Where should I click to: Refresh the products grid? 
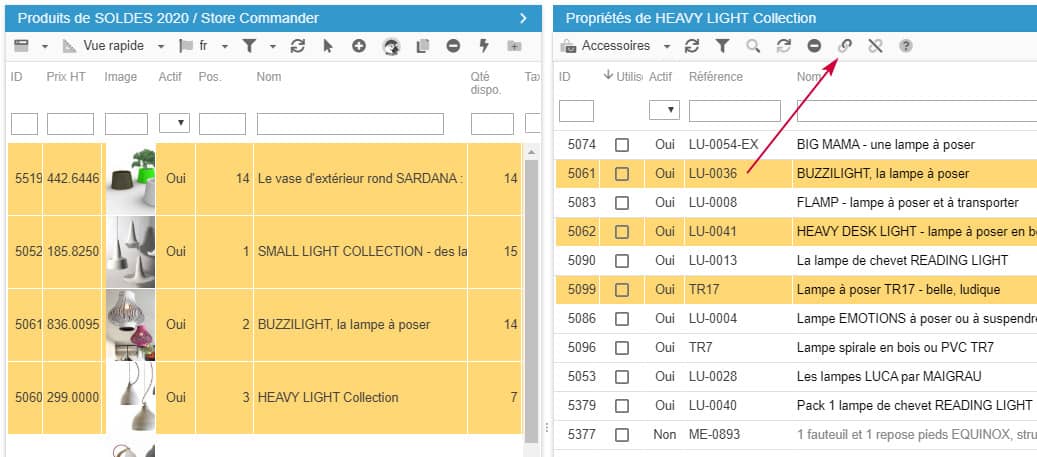(297, 46)
